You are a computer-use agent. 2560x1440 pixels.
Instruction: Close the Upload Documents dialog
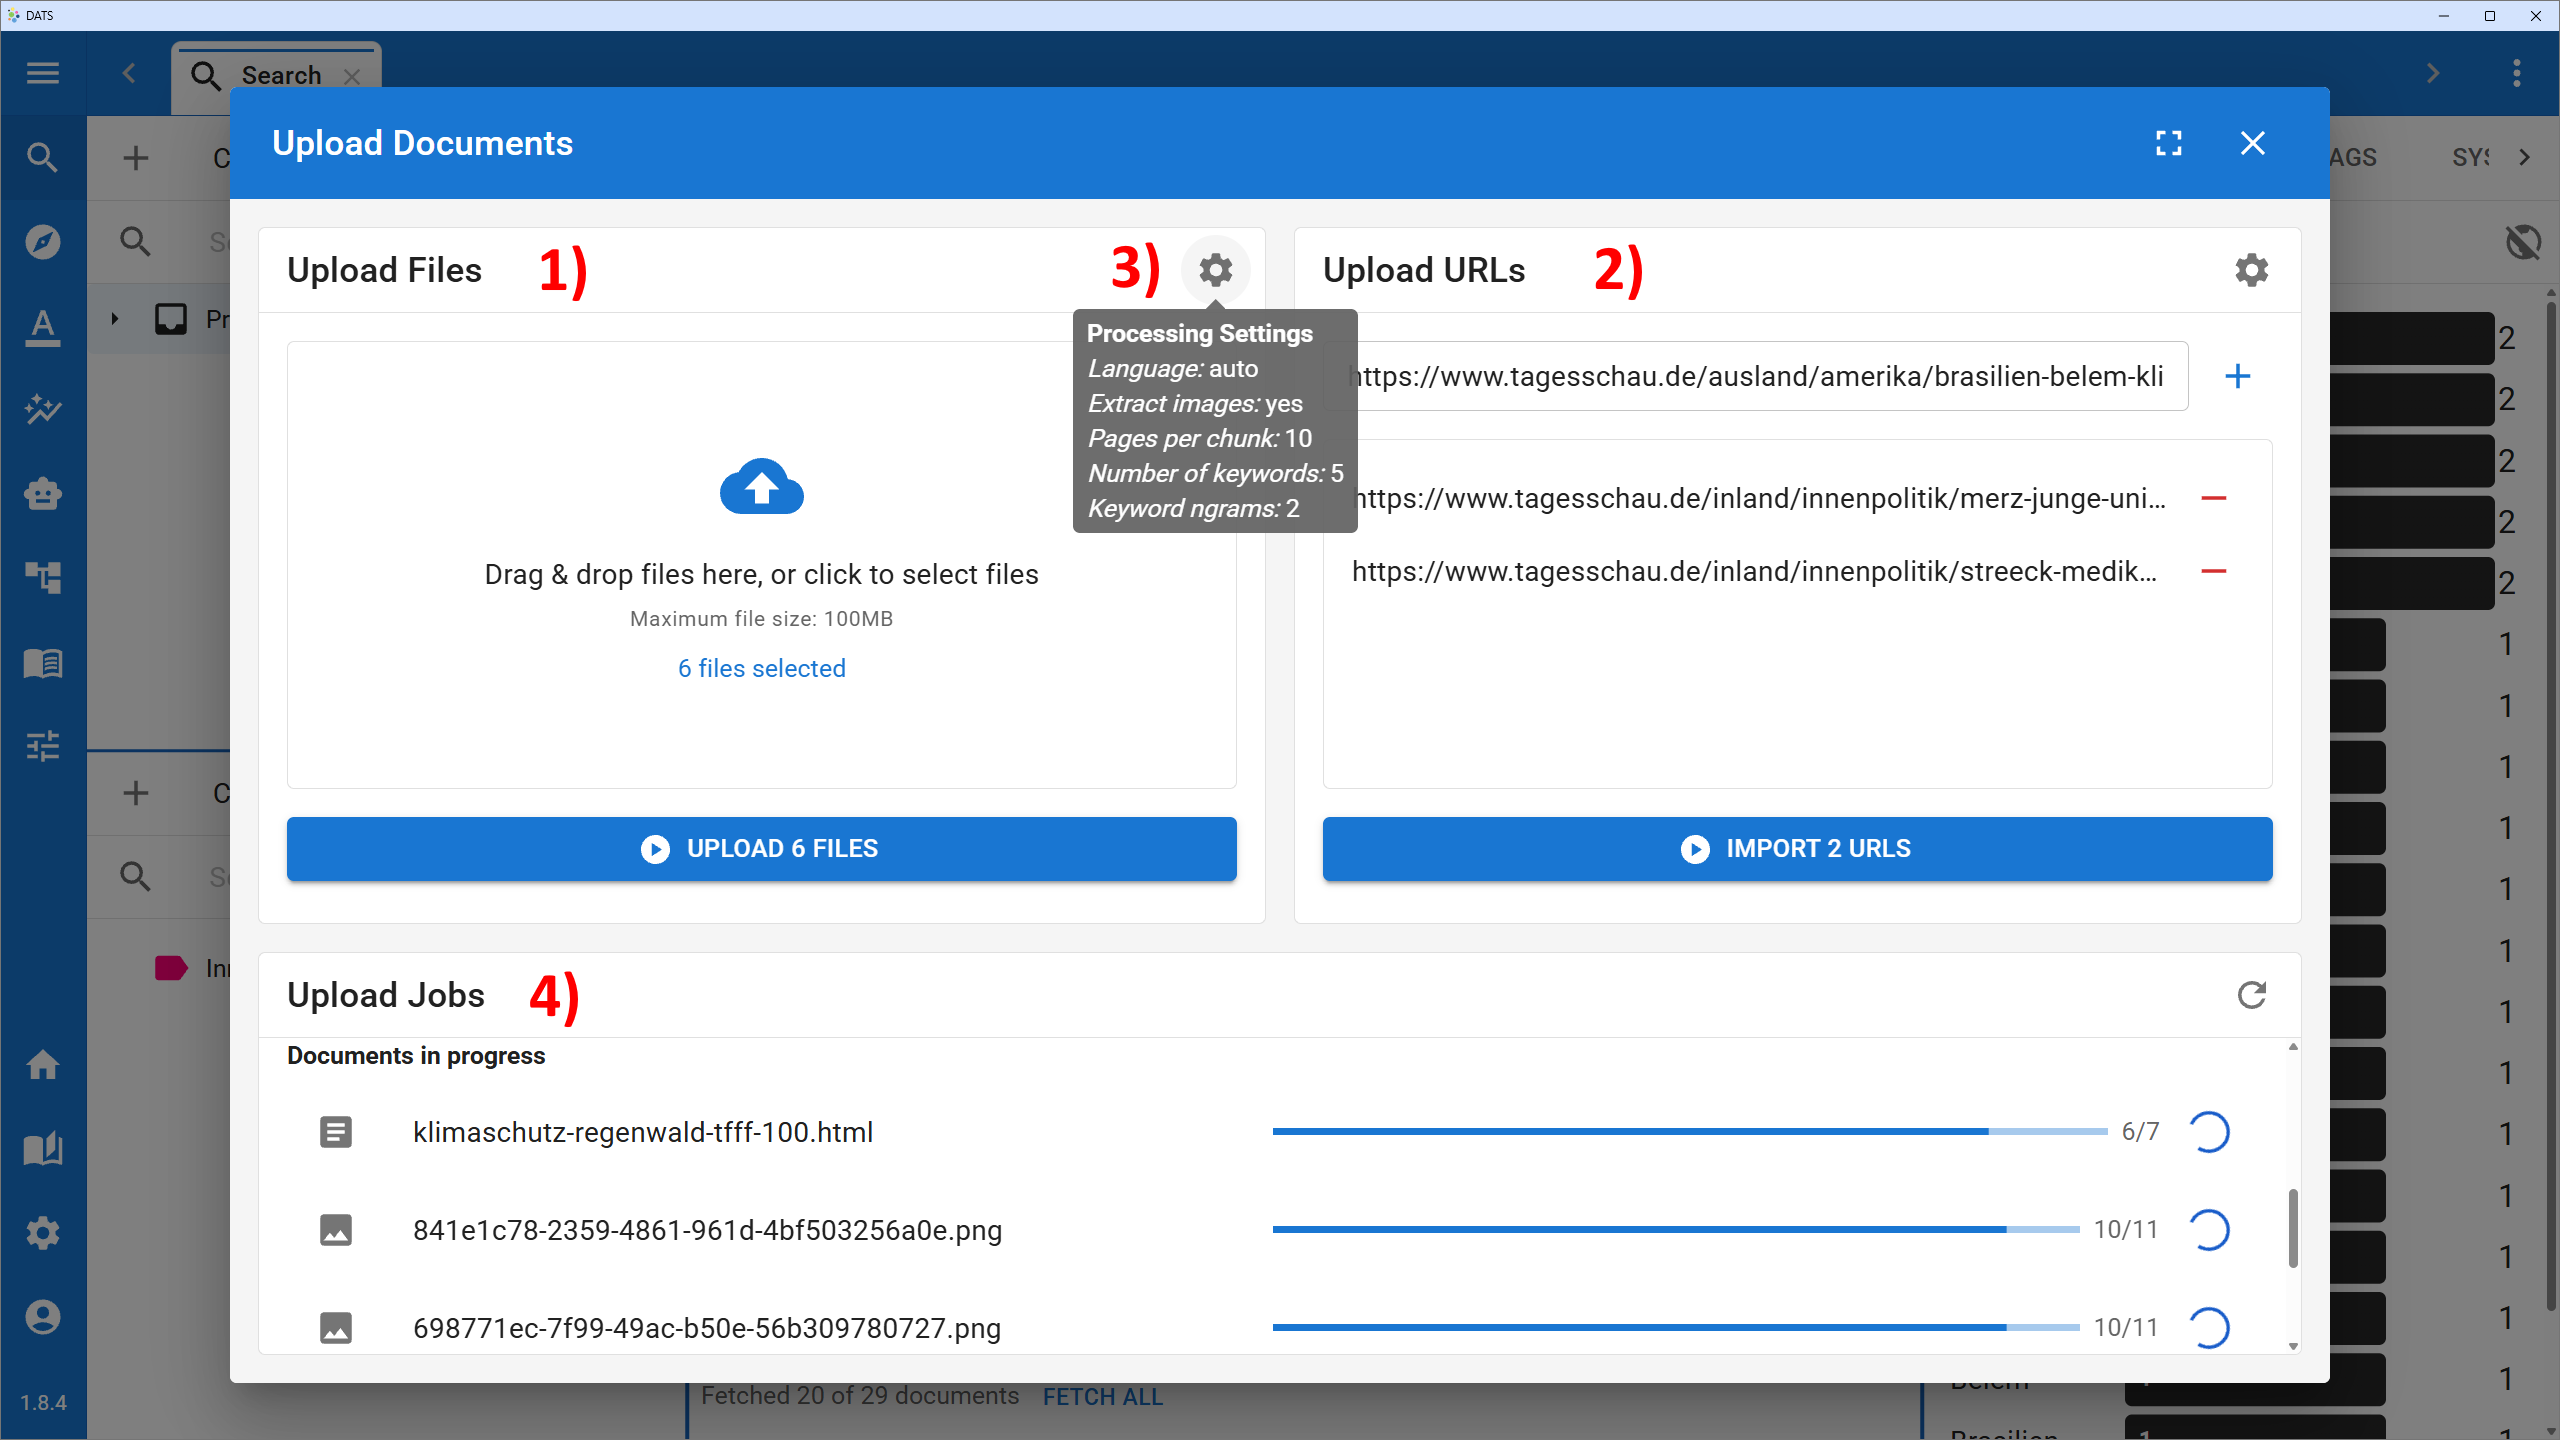pyautogui.click(x=2253, y=143)
